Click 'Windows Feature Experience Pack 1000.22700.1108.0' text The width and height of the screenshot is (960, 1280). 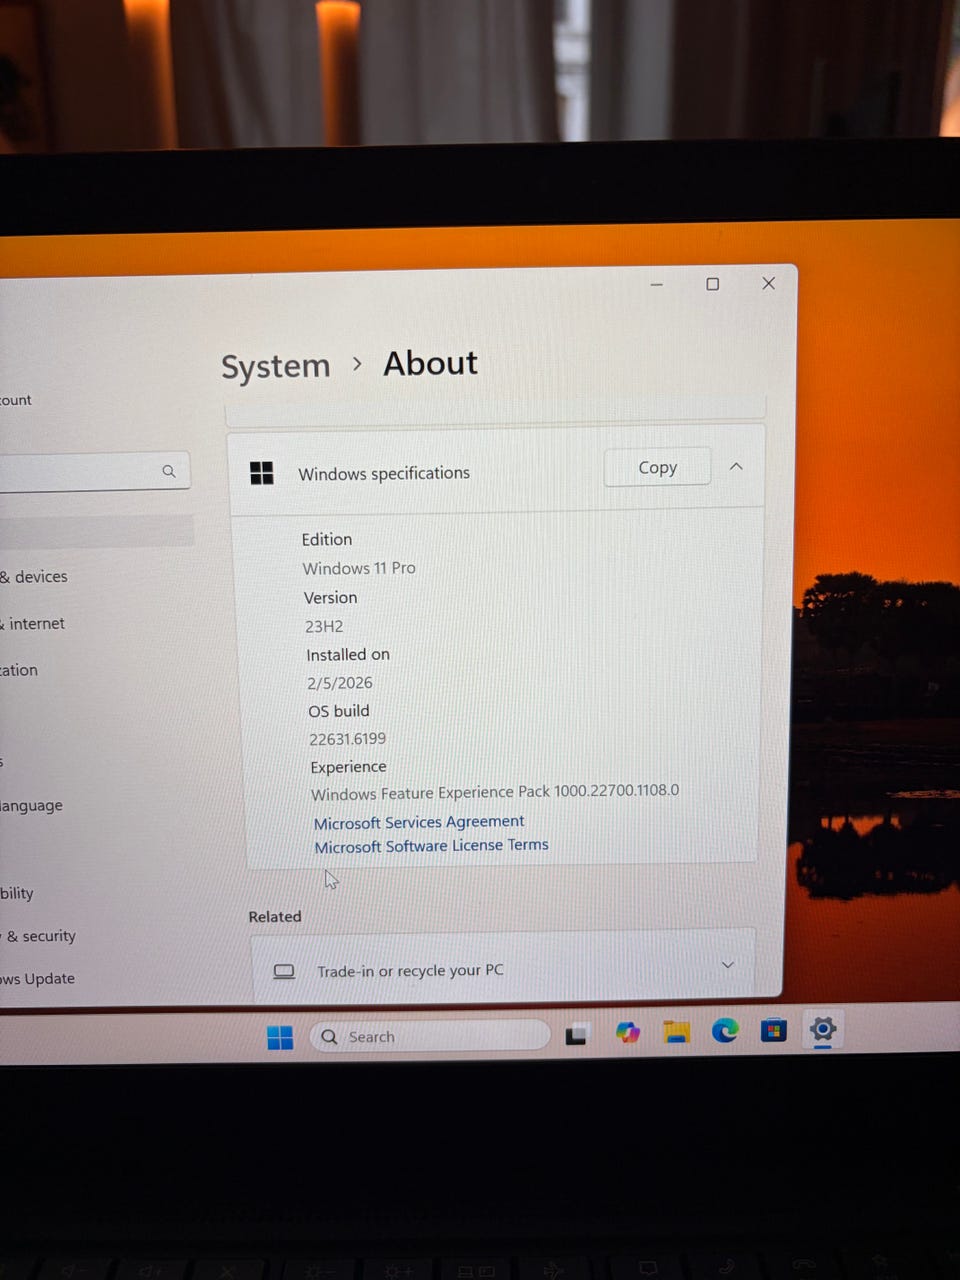pos(495,792)
